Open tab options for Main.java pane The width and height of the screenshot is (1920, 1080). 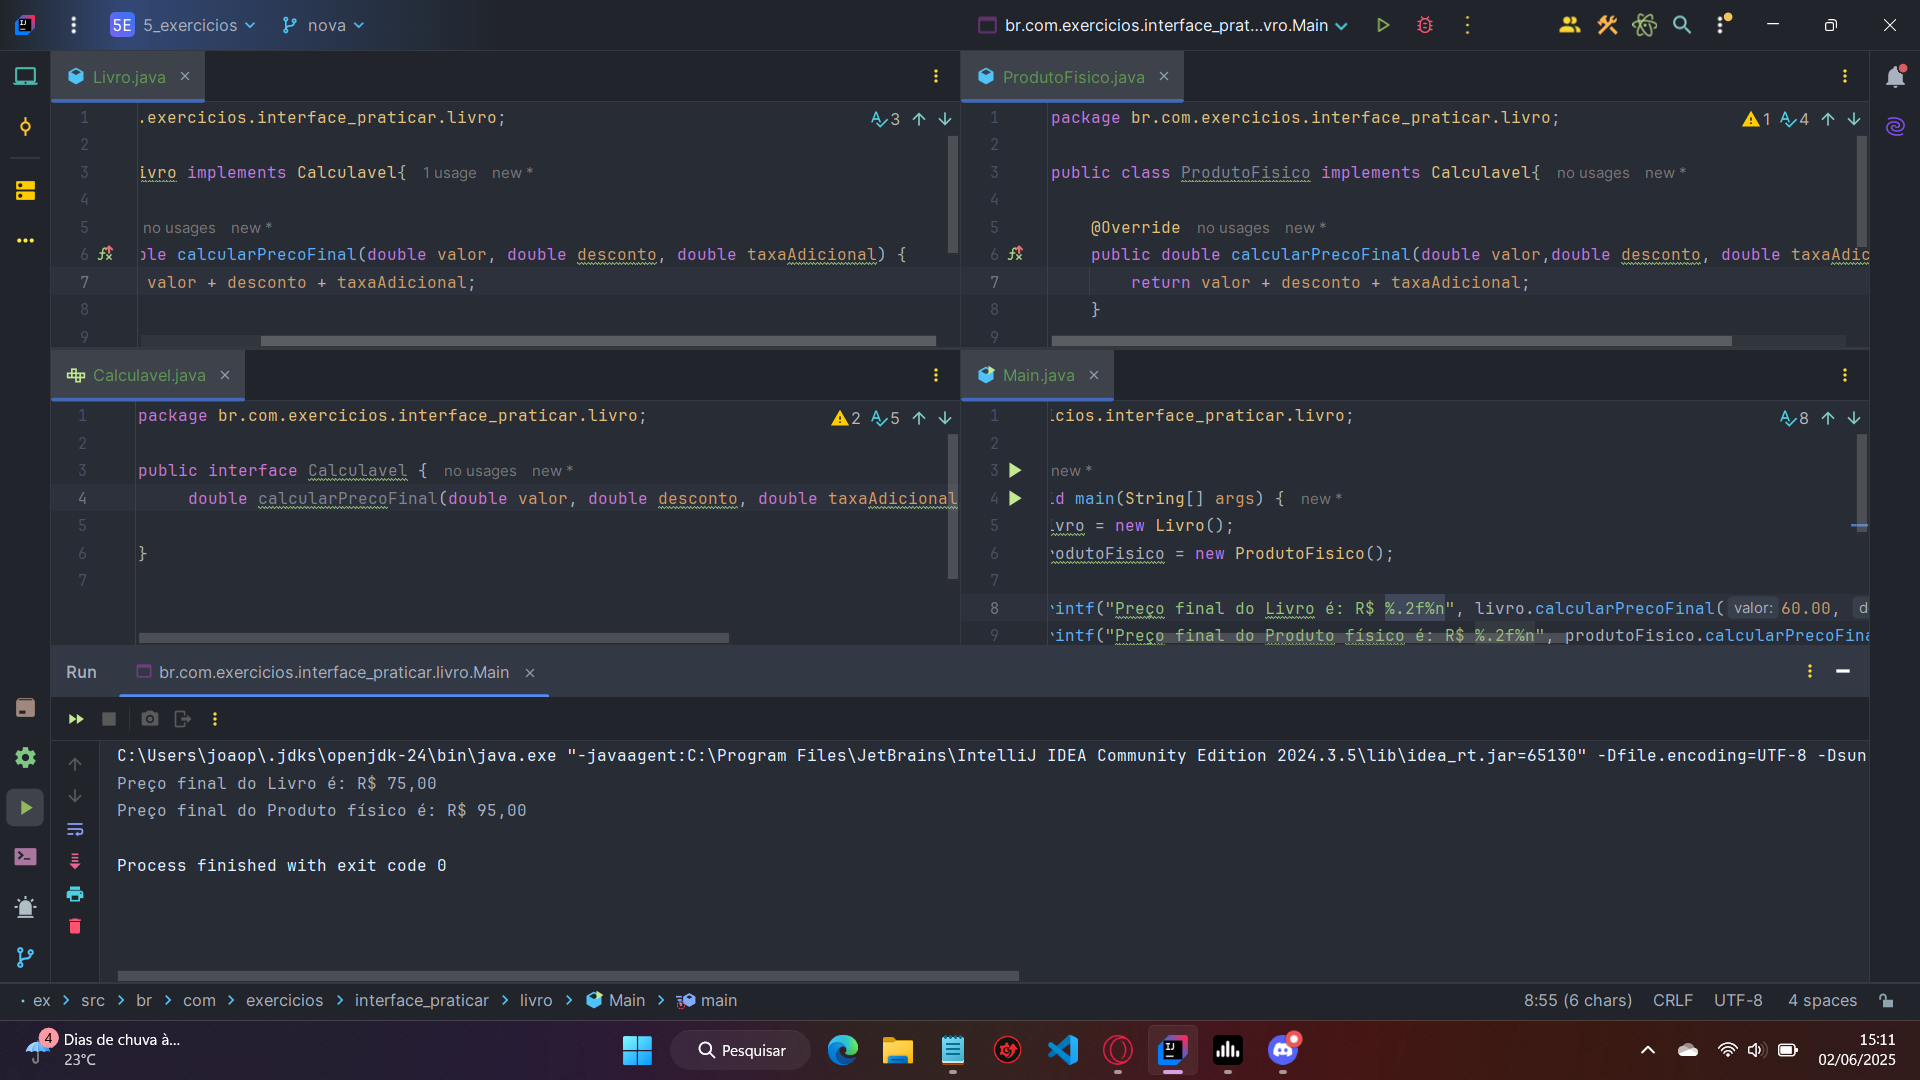point(1845,375)
